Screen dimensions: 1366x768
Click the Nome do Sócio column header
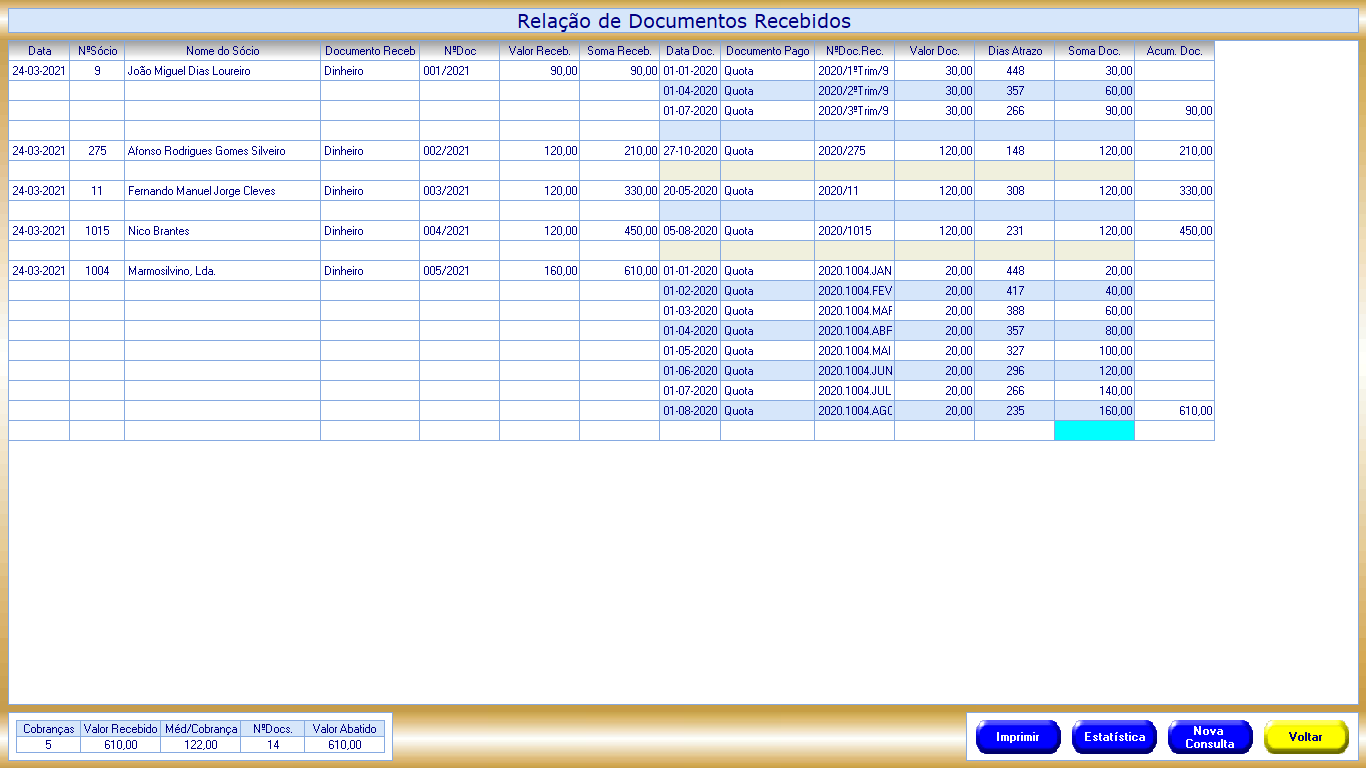click(222, 51)
